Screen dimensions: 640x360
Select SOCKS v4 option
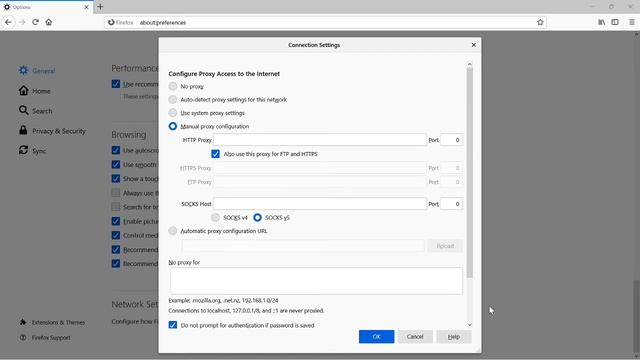point(216,218)
